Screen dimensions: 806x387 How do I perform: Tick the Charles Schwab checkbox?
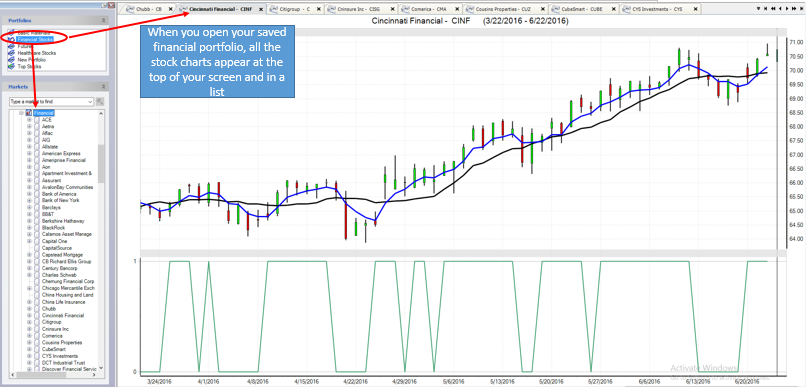[x=36, y=275]
